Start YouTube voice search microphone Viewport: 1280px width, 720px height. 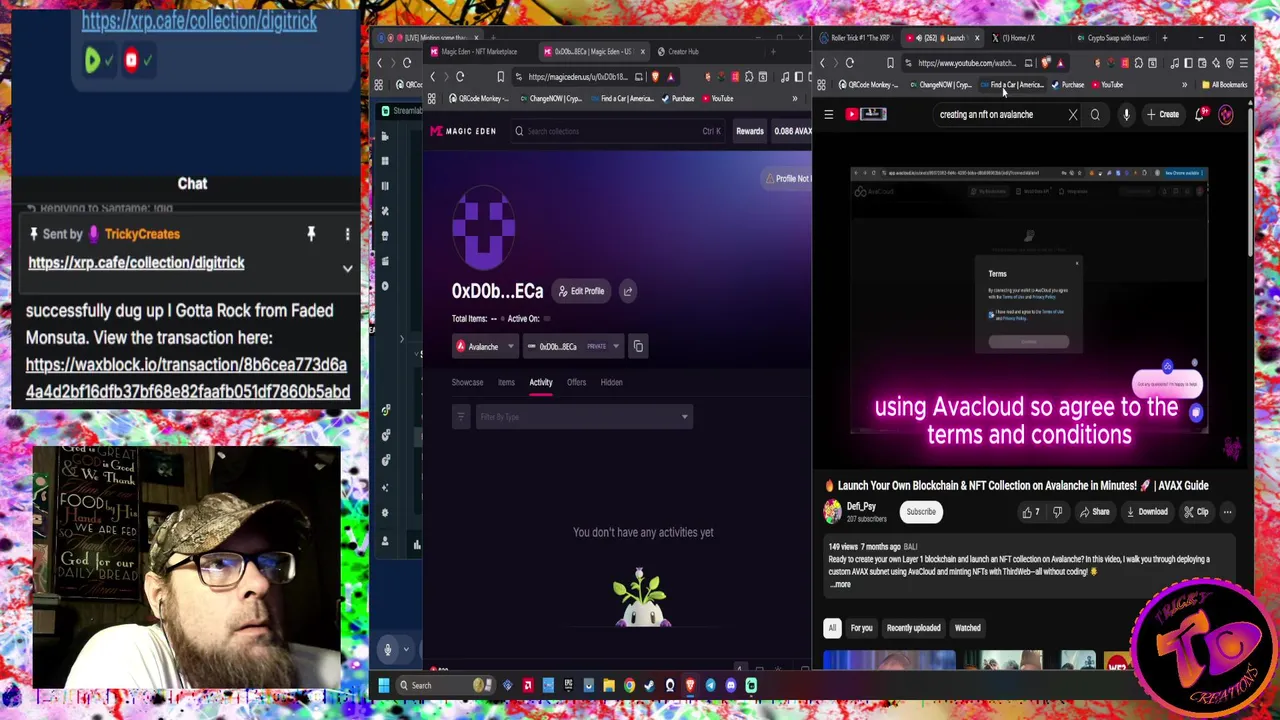click(1126, 115)
